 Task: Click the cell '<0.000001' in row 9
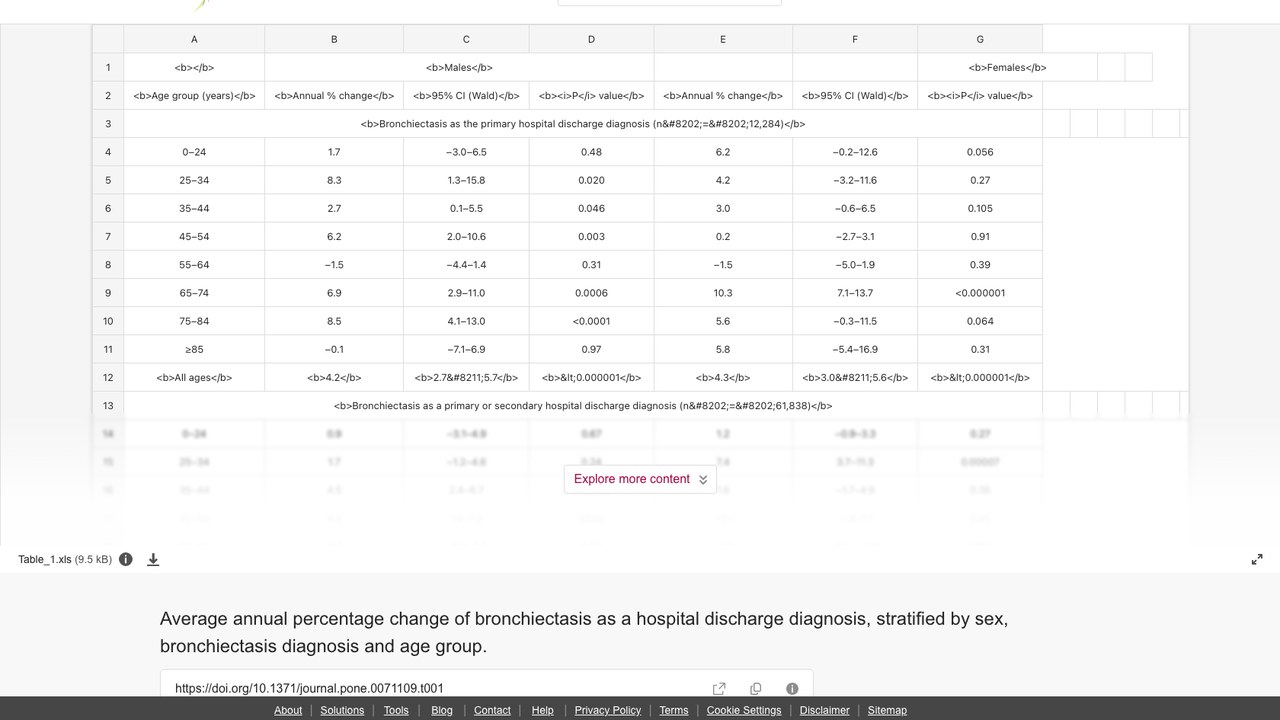[x=980, y=293]
